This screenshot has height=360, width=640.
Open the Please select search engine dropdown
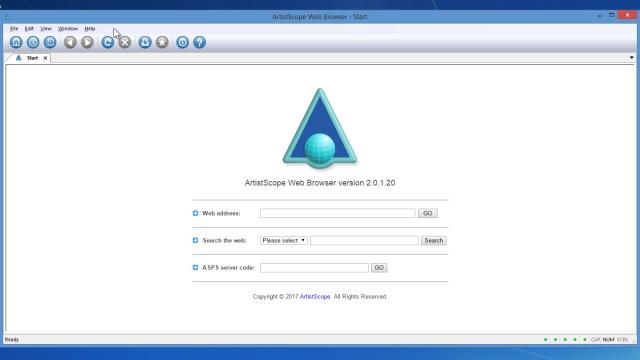[x=284, y=240]
